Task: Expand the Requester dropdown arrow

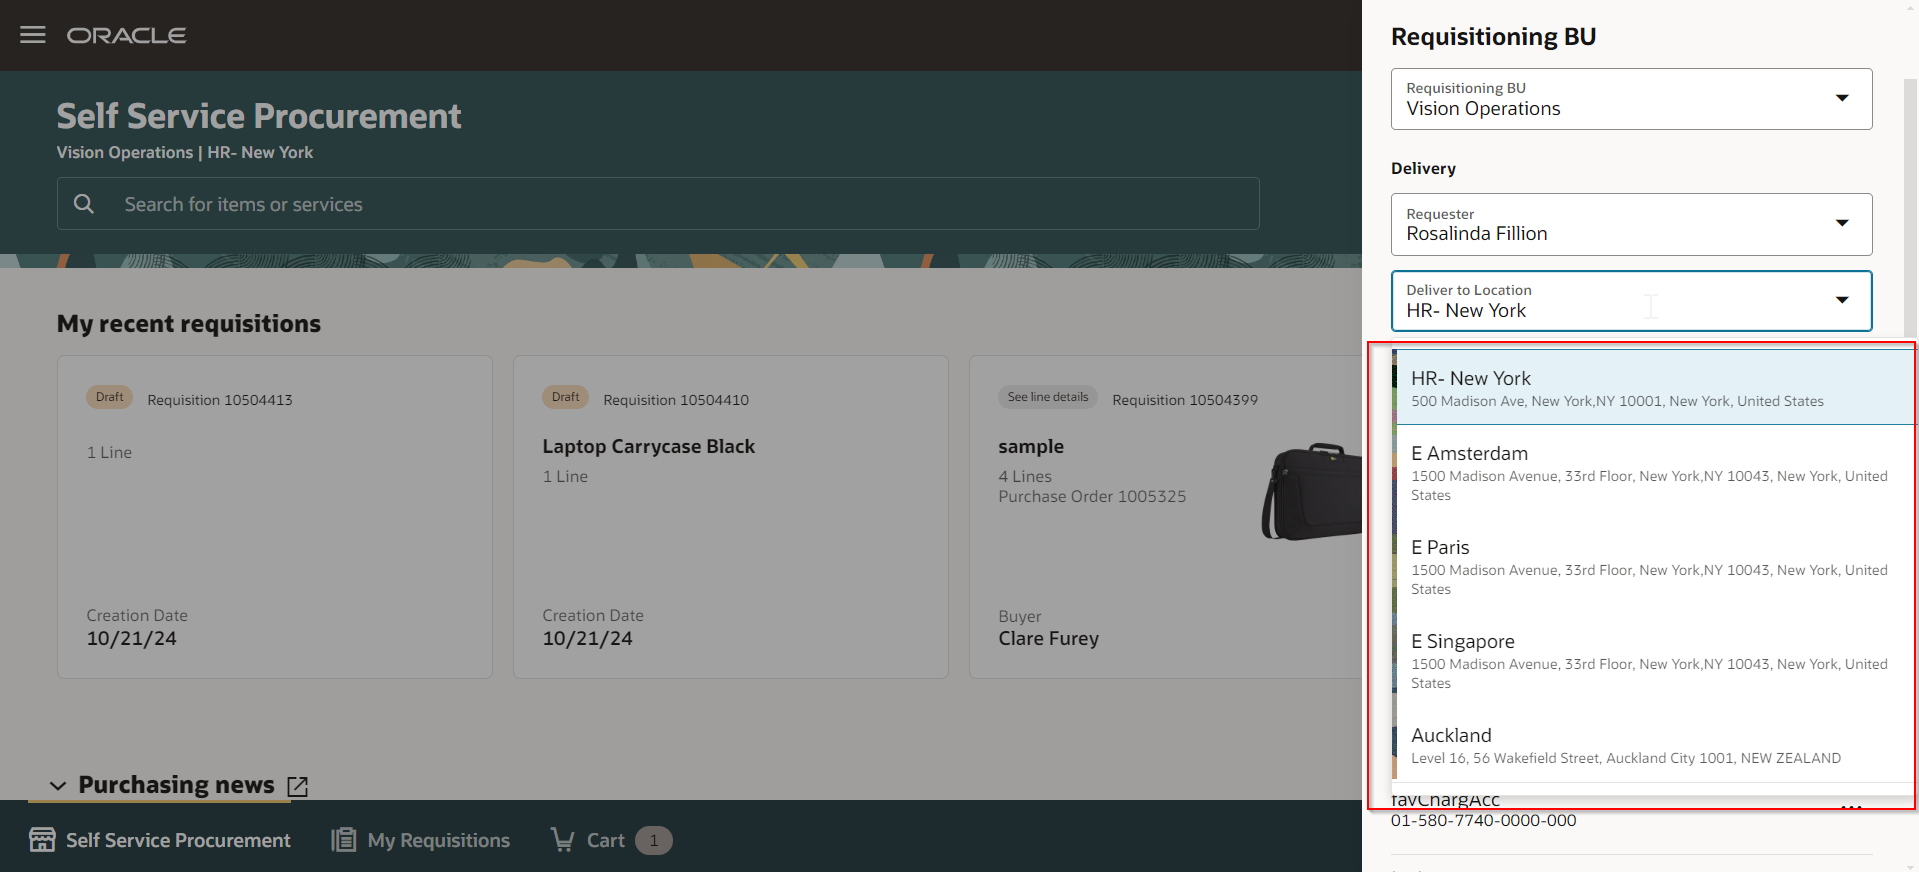Action: pos(1842,223)
